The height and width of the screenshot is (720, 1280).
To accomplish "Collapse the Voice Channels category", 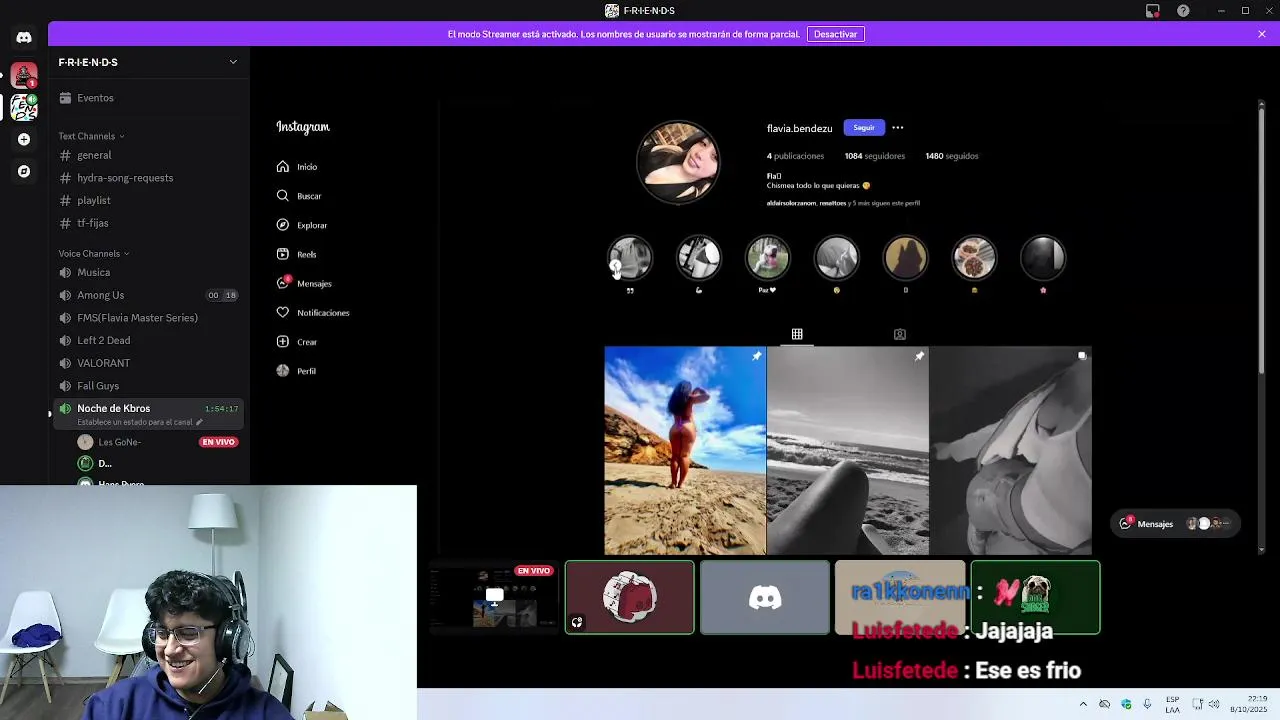I will click(94, 254).
